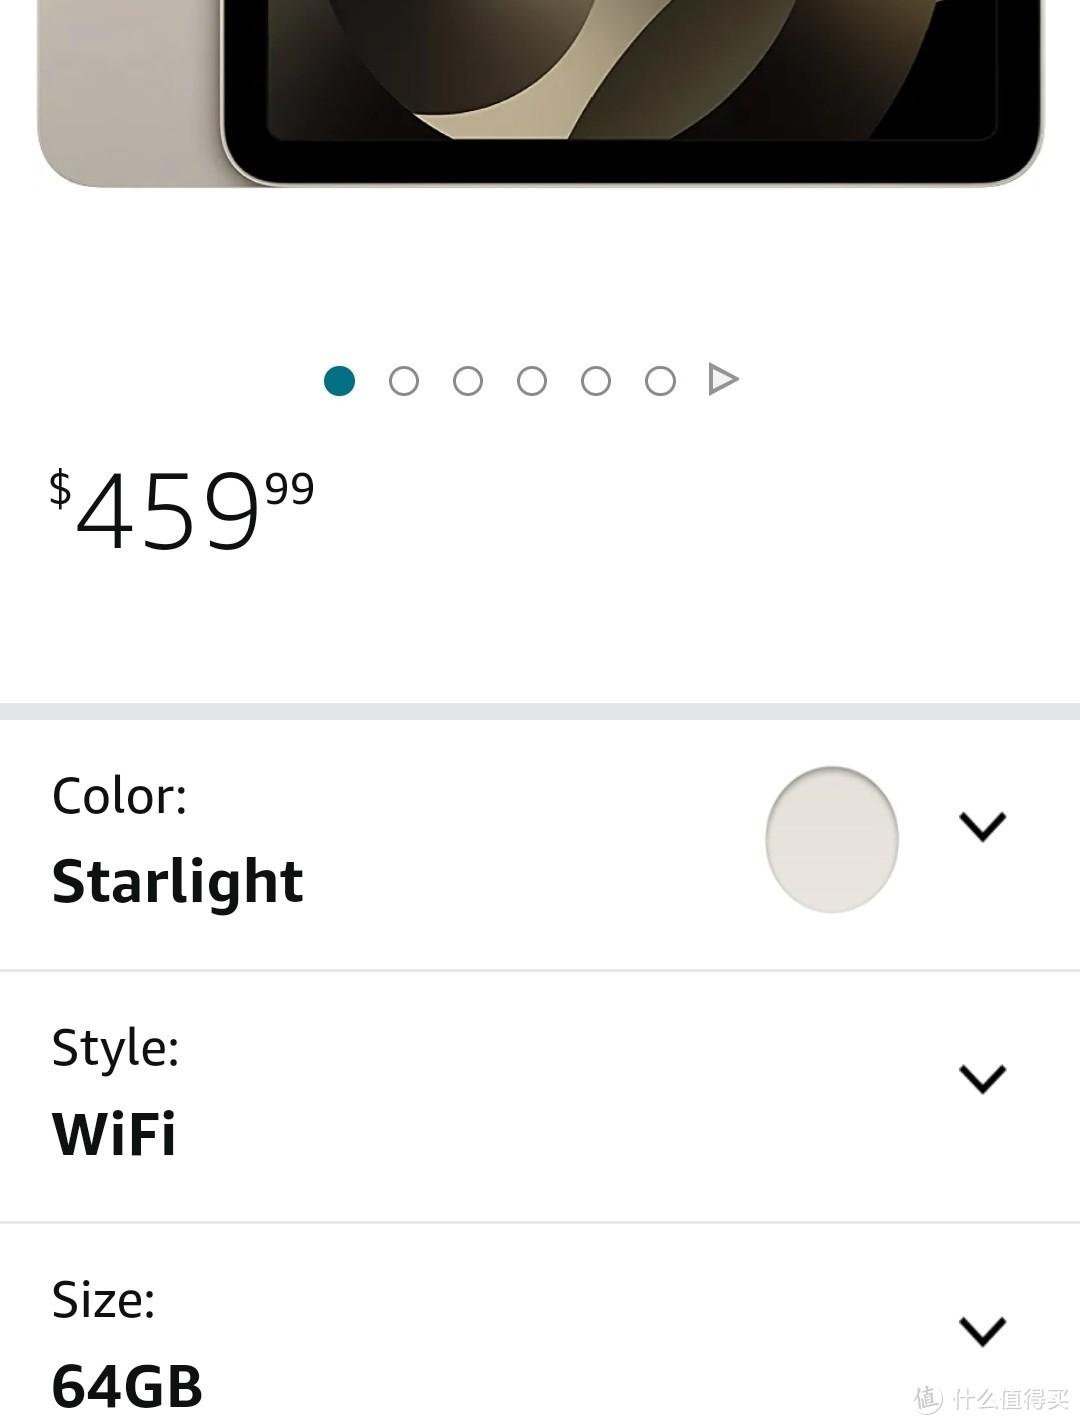Select the sixth carousel dot before play icon
This screenshot has width=1080, height=1425.
click(660, 381)
